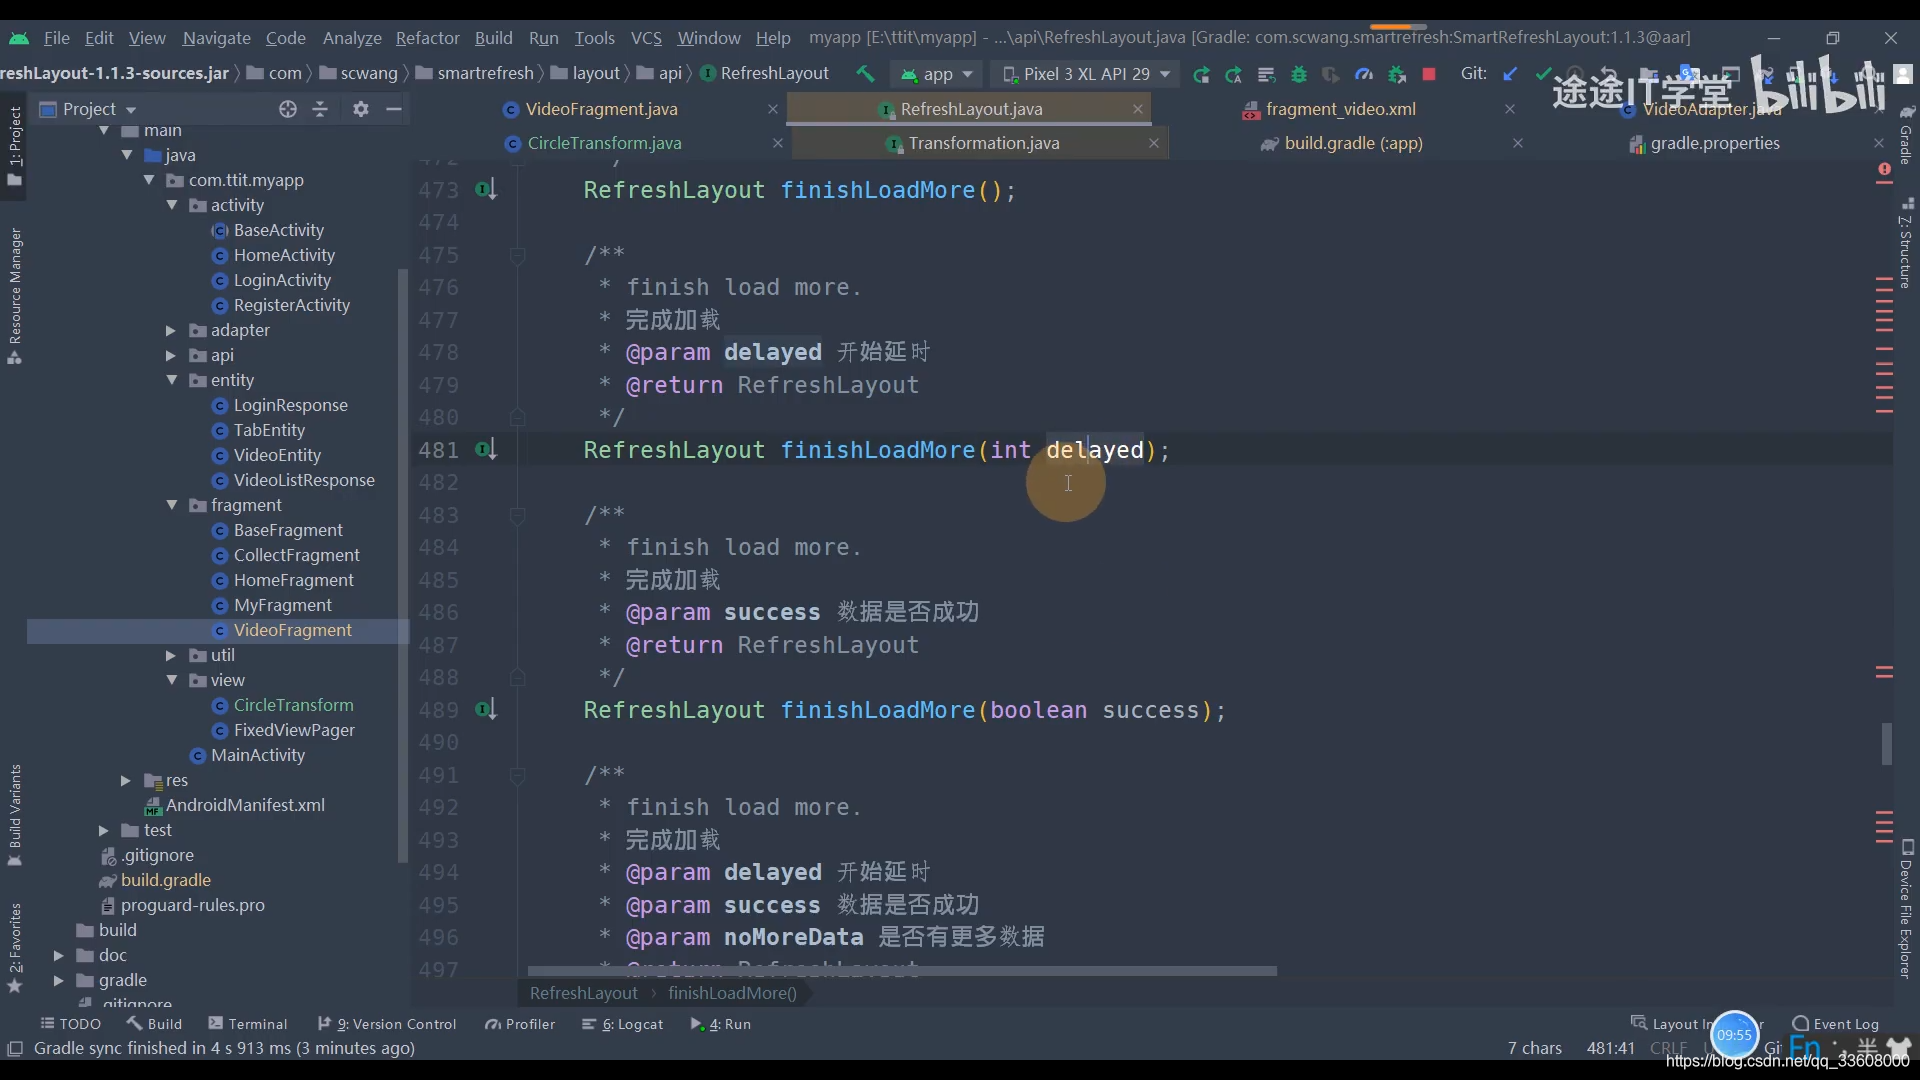The width and height of the screenshot is (1920, 1080).
Task: Switch to the VideoFragment.java tab
Action: pyautogui.click(x=601, y=109)
